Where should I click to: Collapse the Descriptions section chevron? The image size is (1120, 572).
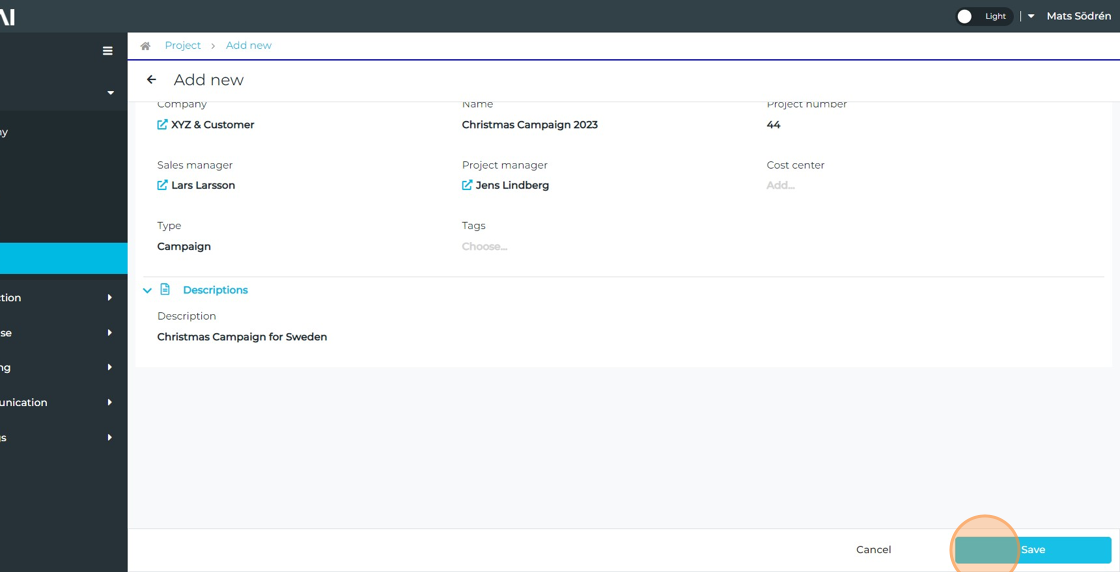point(147,291)
